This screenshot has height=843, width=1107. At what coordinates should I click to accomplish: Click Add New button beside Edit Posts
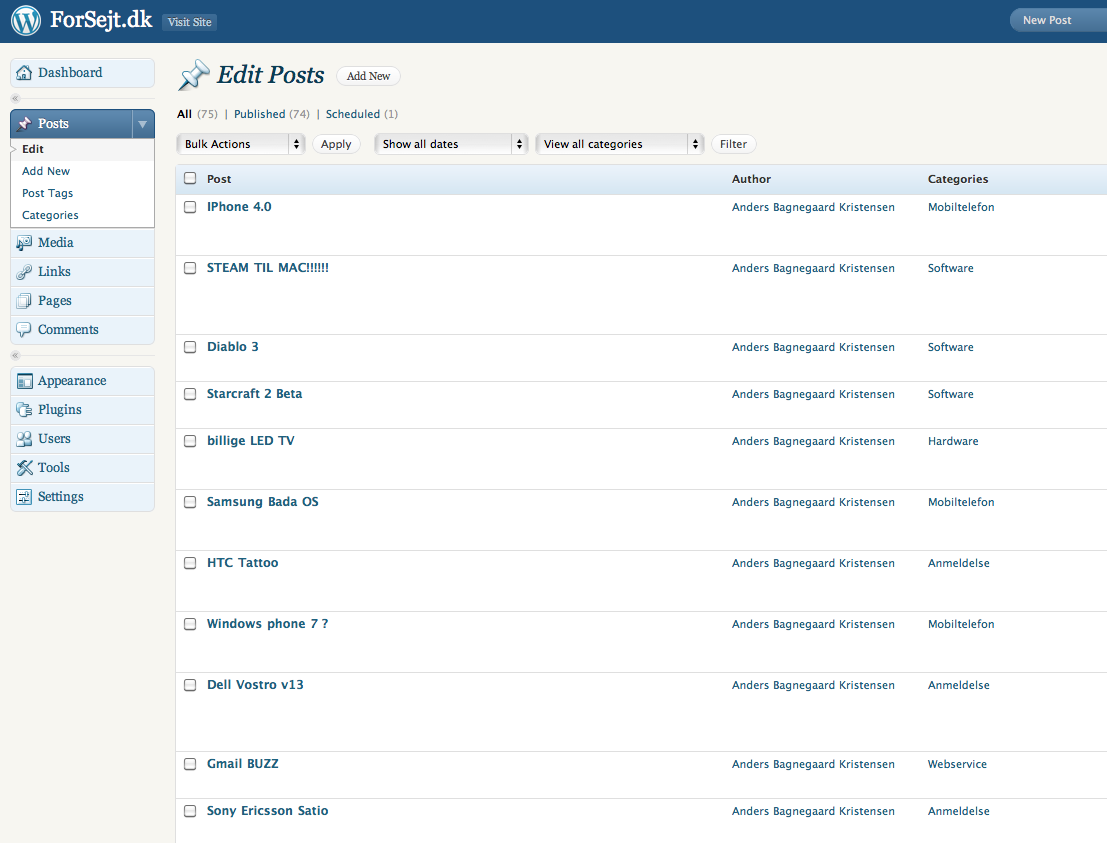(369, 76)
